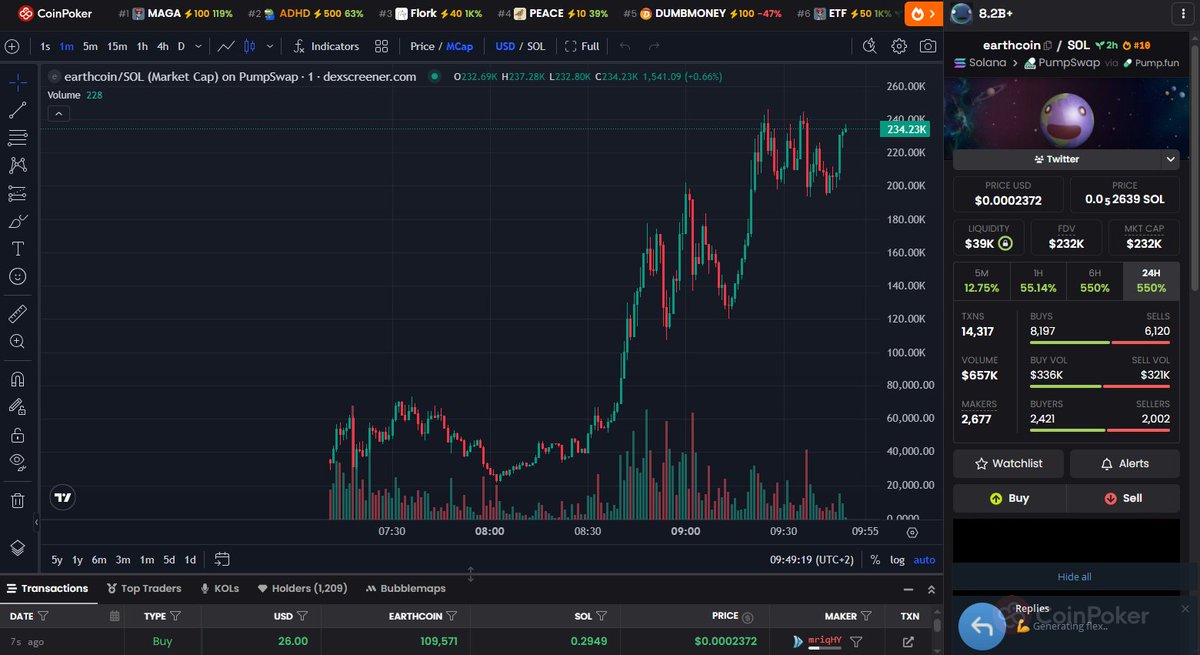Open the layout grid templates icon

(381, 46)
